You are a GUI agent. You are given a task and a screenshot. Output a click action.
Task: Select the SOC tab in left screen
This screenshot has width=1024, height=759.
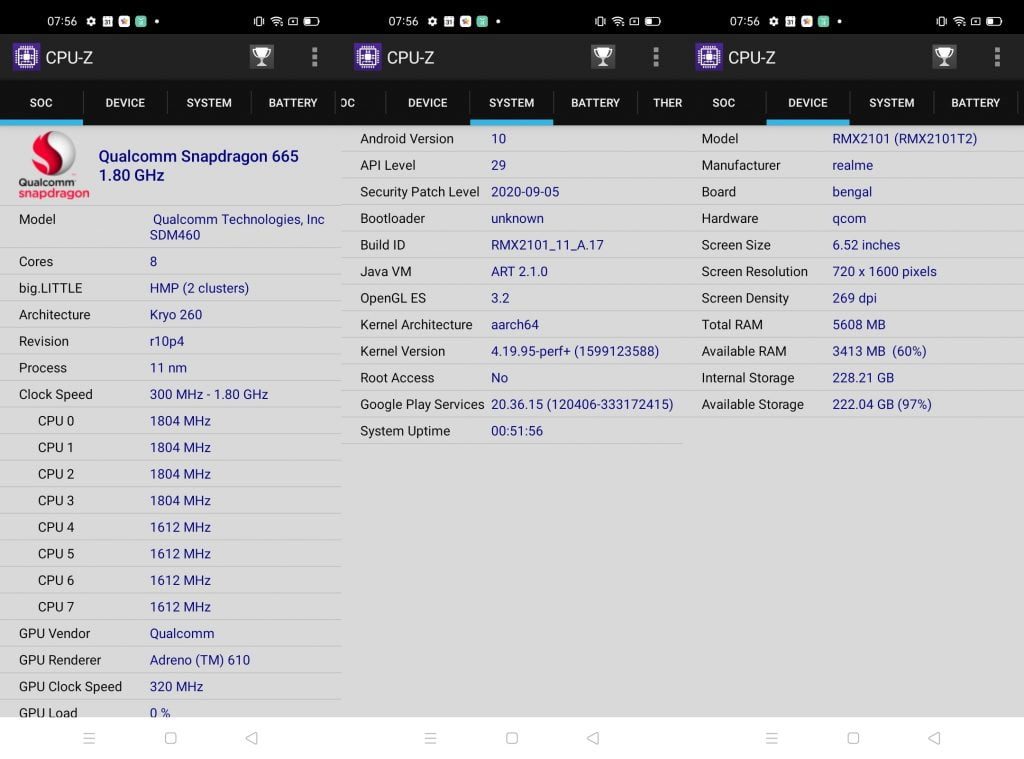click(41, 103)
